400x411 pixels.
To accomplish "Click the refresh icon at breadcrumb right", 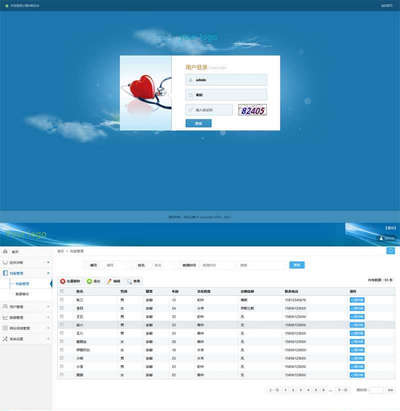I will pos(390,251).
